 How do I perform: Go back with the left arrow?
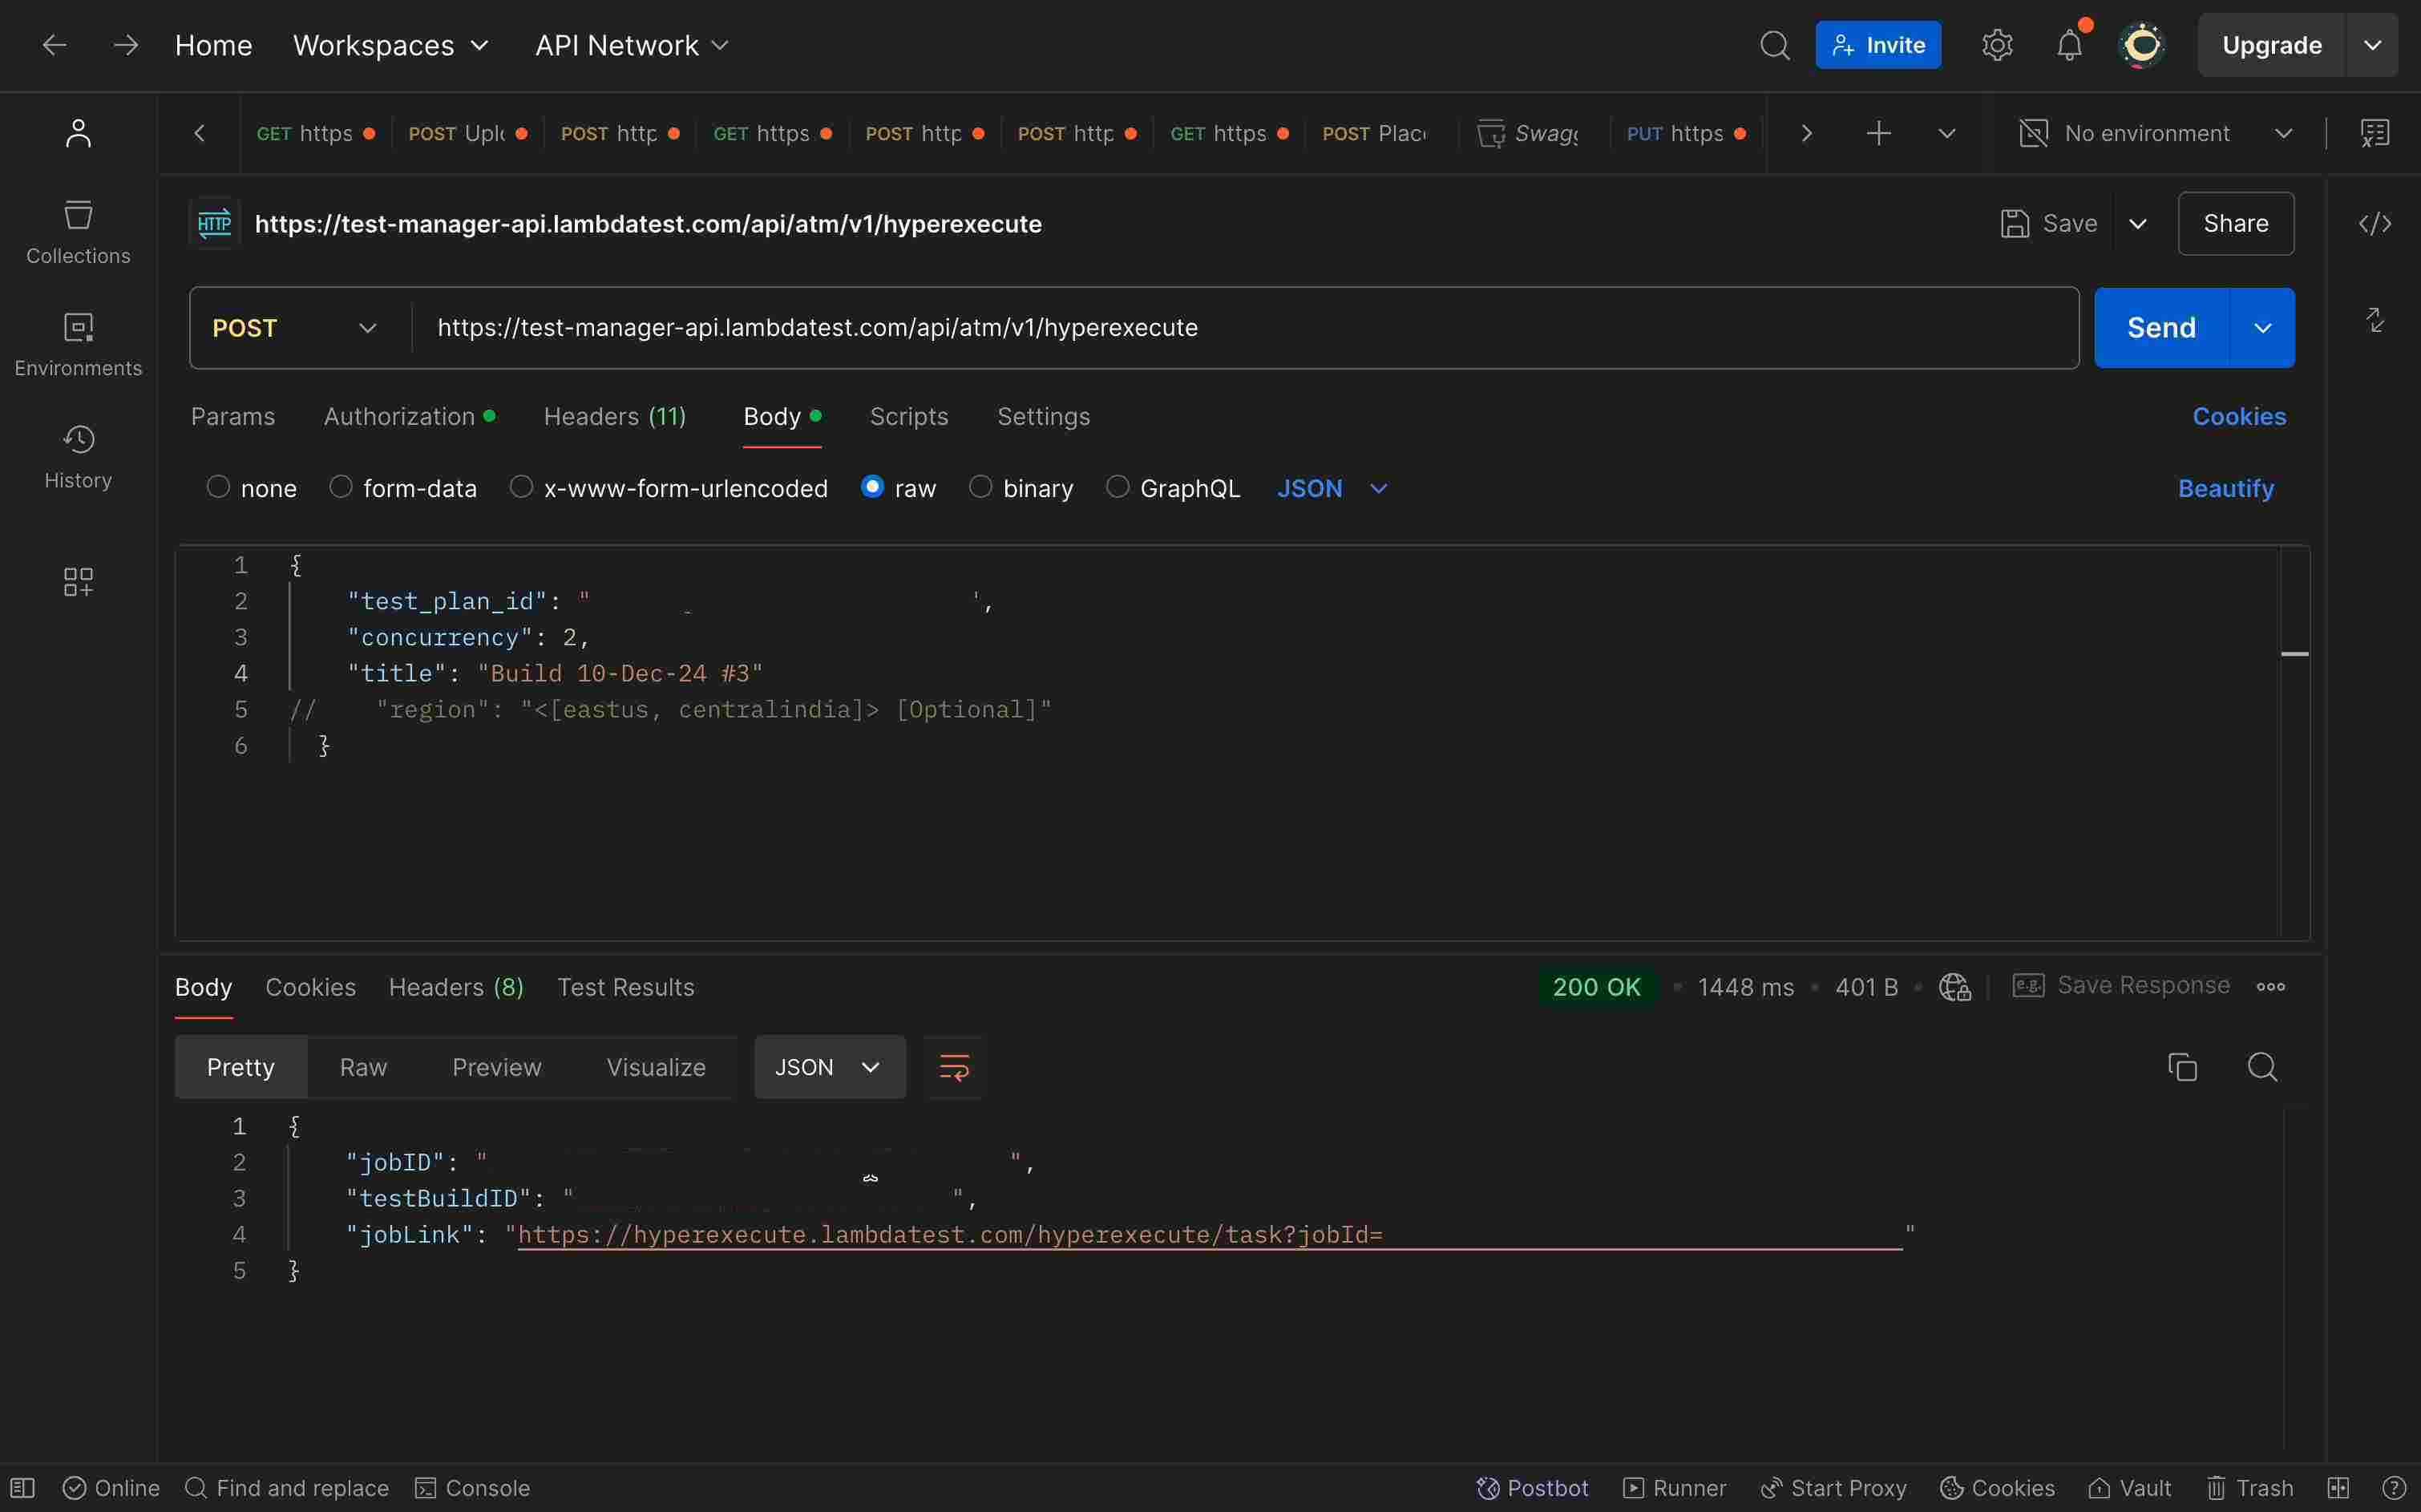pos(54,45)
